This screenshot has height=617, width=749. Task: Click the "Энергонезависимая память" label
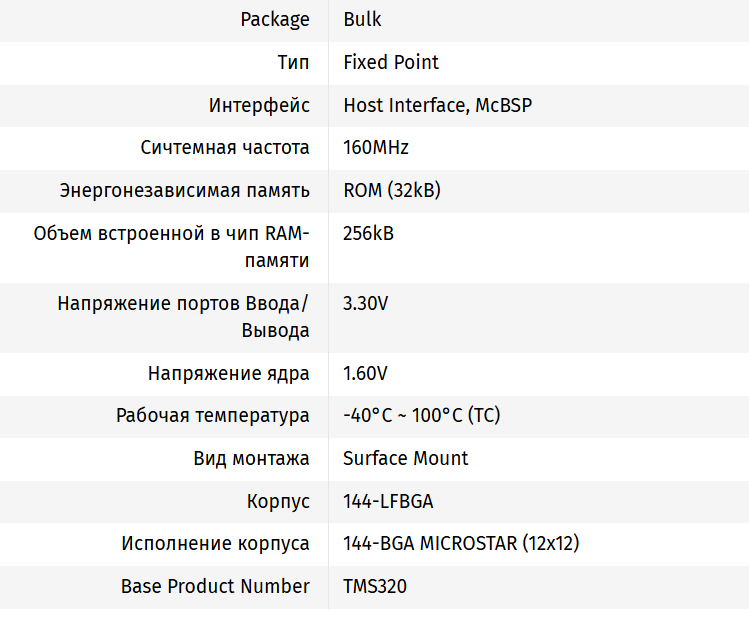click(185, 190)
